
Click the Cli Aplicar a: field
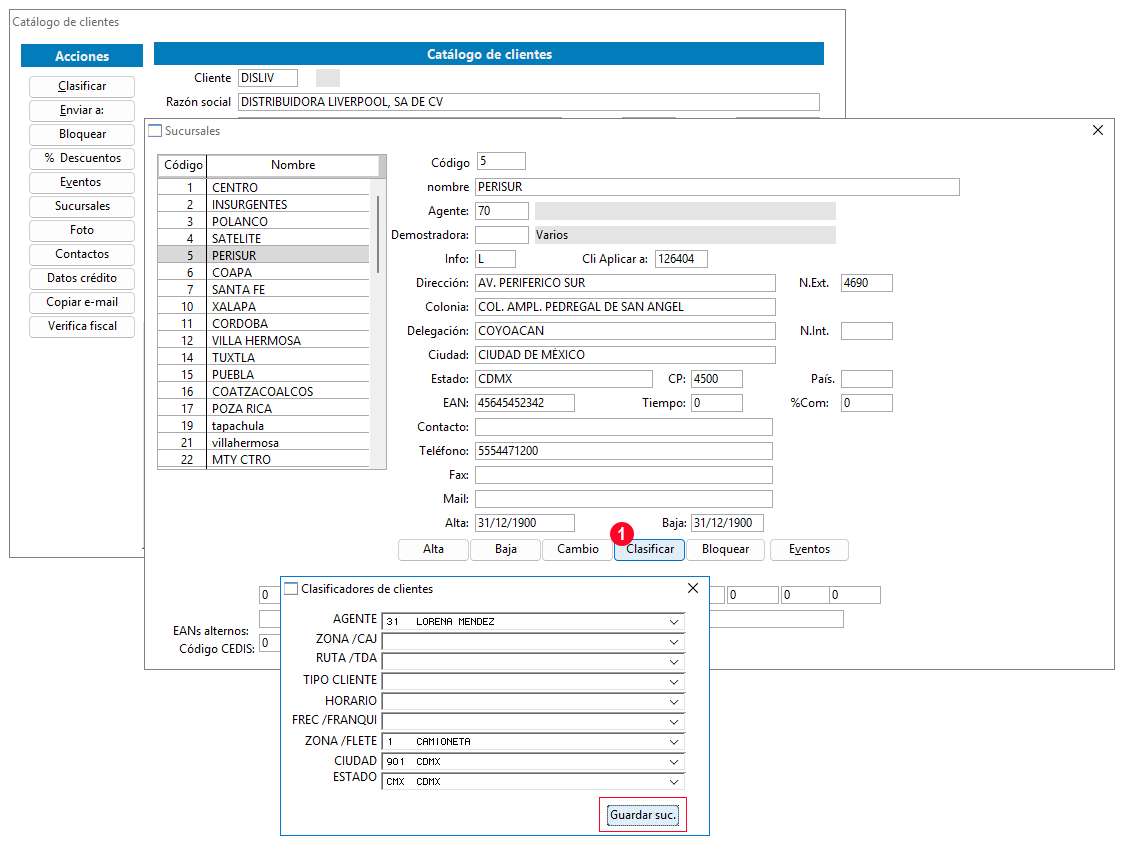[x=681, y=259]
